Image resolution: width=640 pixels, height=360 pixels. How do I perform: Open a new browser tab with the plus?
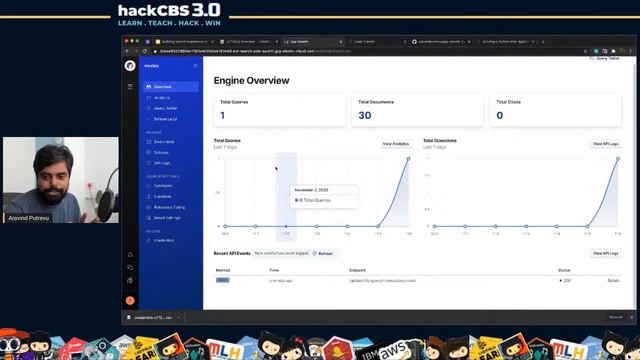[543, 42]
